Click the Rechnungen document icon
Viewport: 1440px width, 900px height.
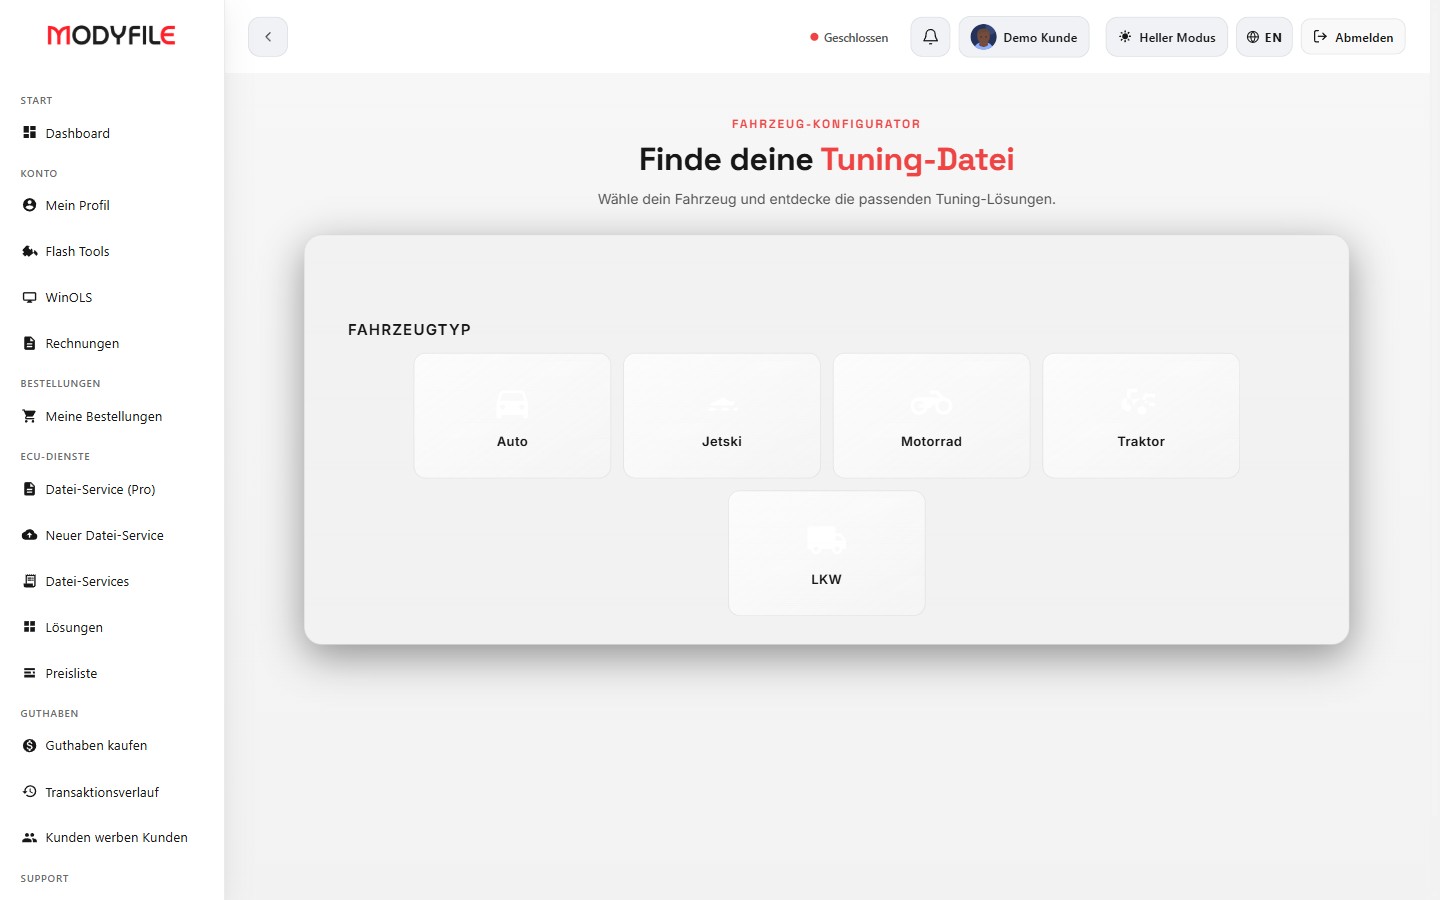pyautogui.click(x=30, y=343)
